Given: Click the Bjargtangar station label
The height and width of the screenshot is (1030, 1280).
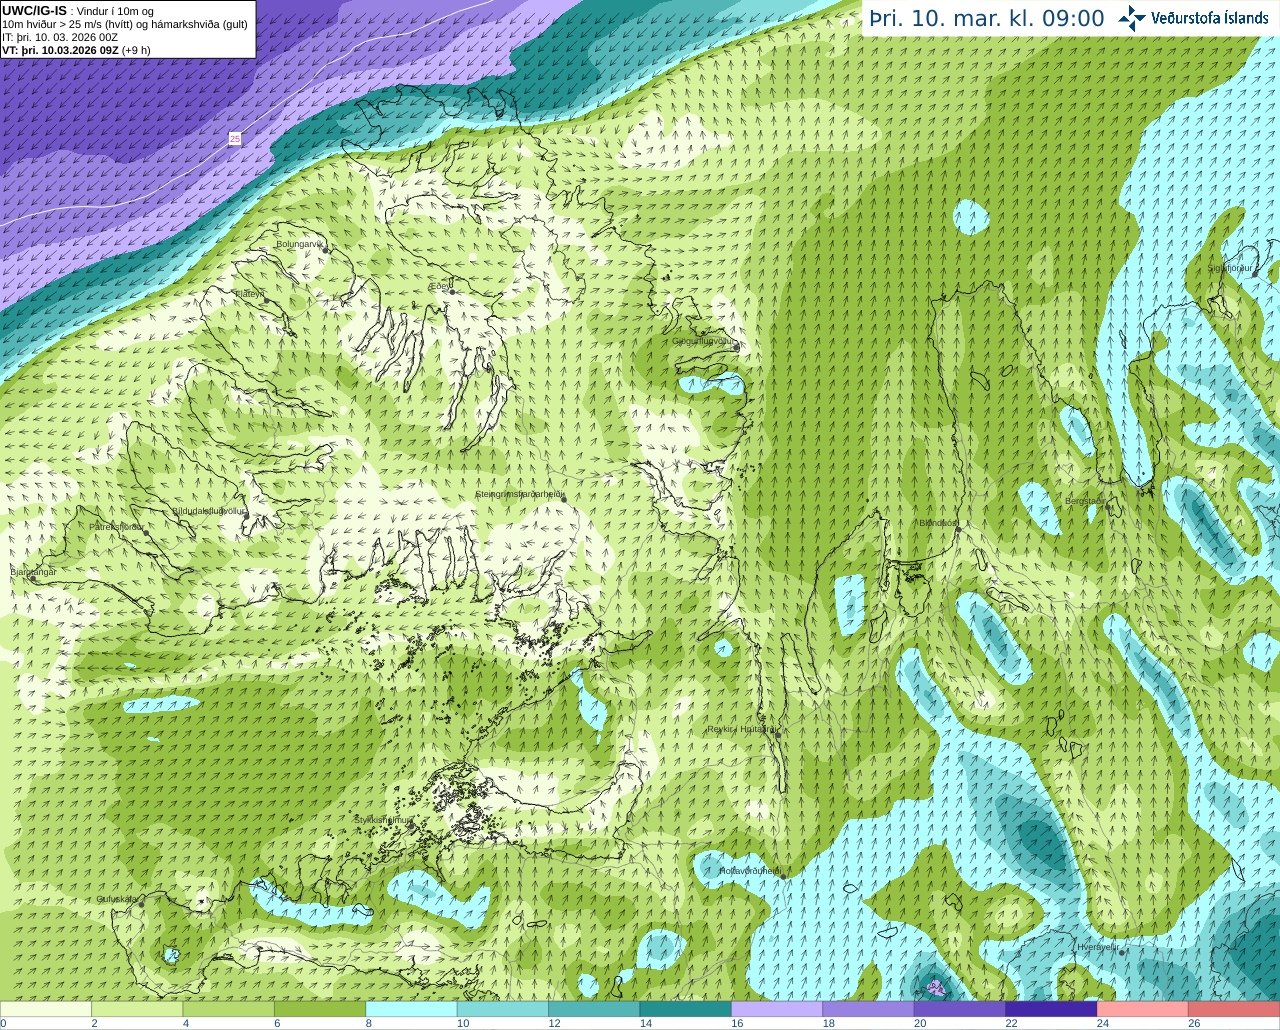Looking at the screenshot, I should pos(33,572).
